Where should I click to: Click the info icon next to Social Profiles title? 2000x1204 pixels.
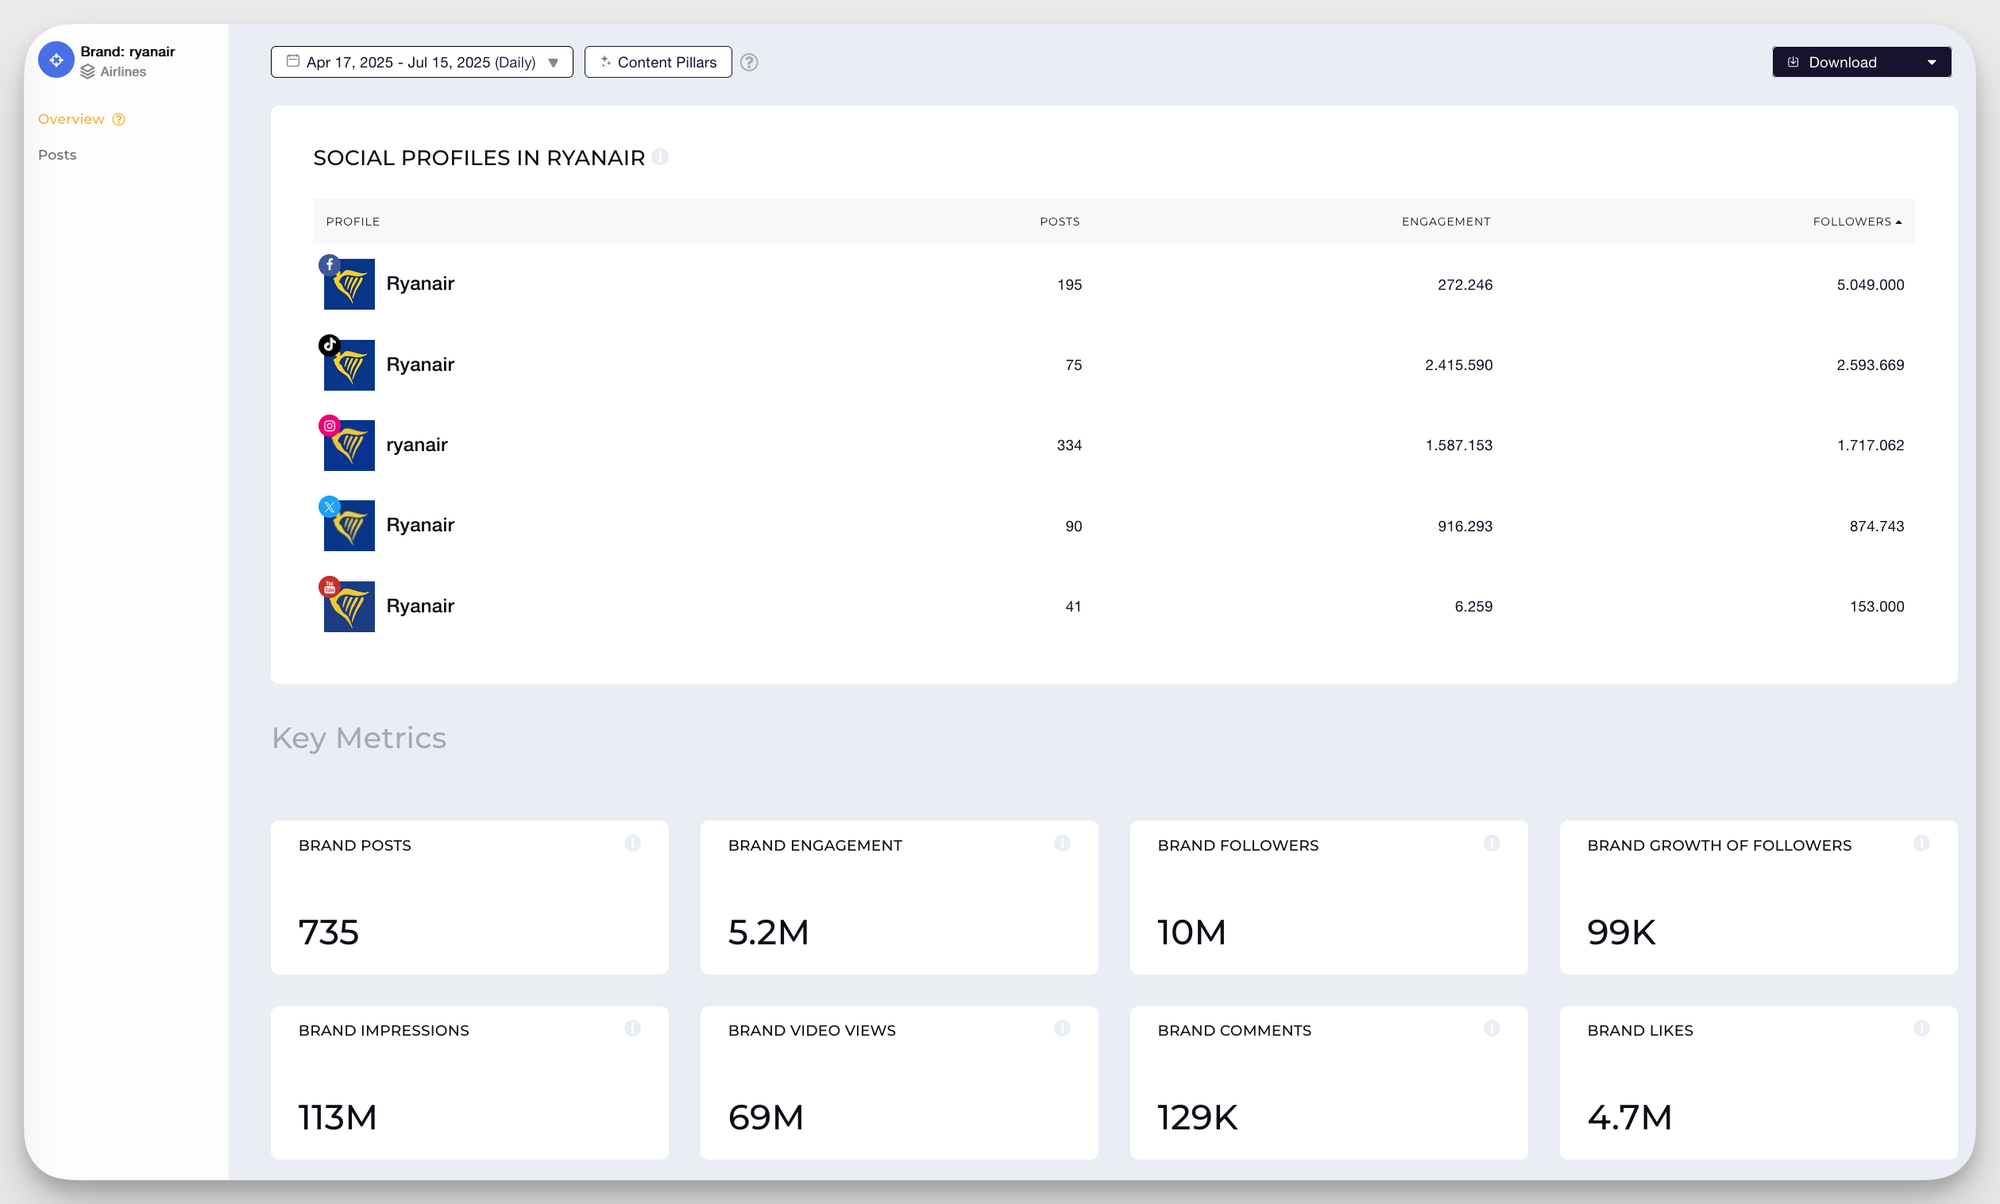click(660, 157)
